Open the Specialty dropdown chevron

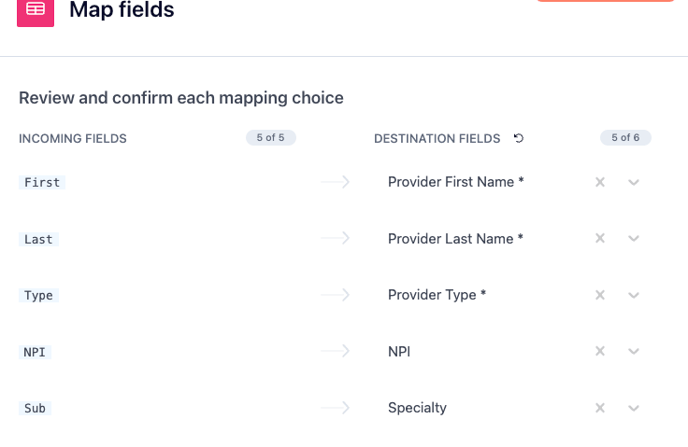pos(634,408)
